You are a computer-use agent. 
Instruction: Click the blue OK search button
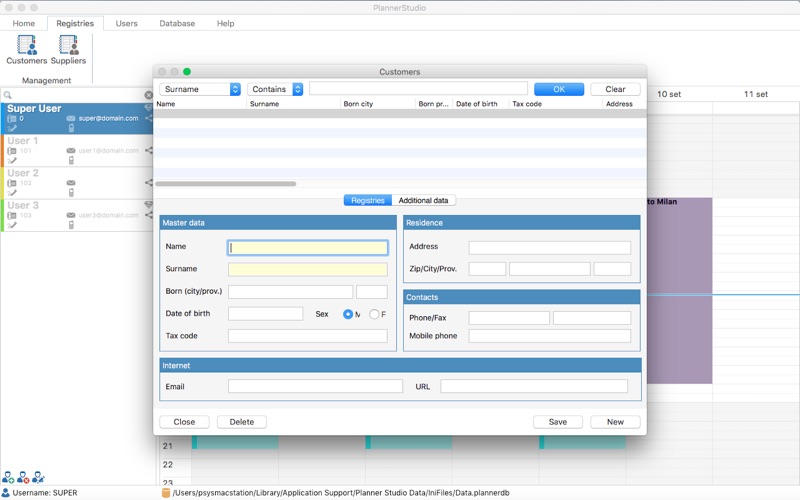[x=559, y=89]
